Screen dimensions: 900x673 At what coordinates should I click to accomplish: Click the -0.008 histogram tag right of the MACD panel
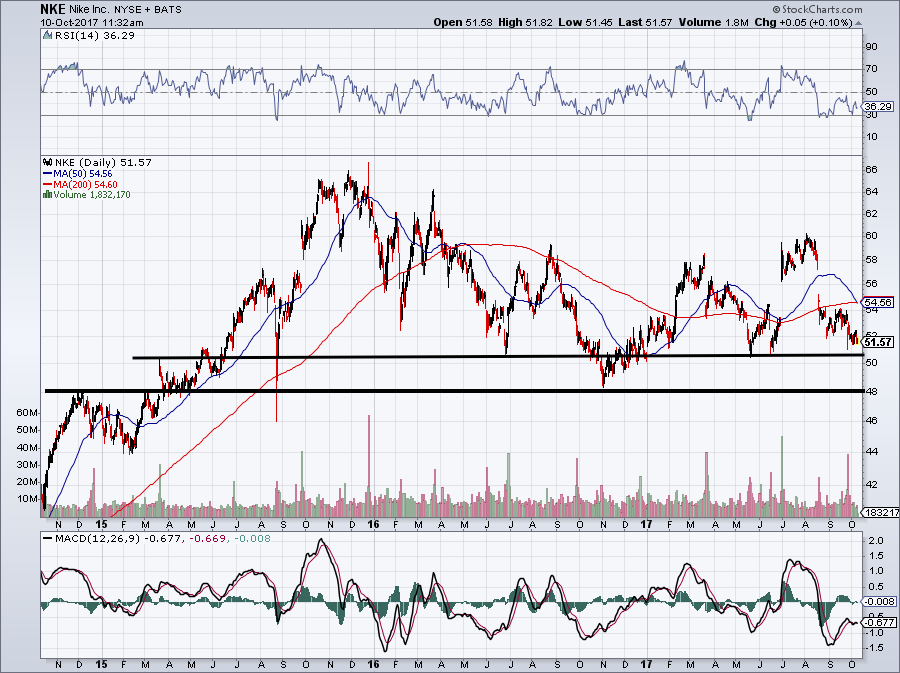pos(881,601)
